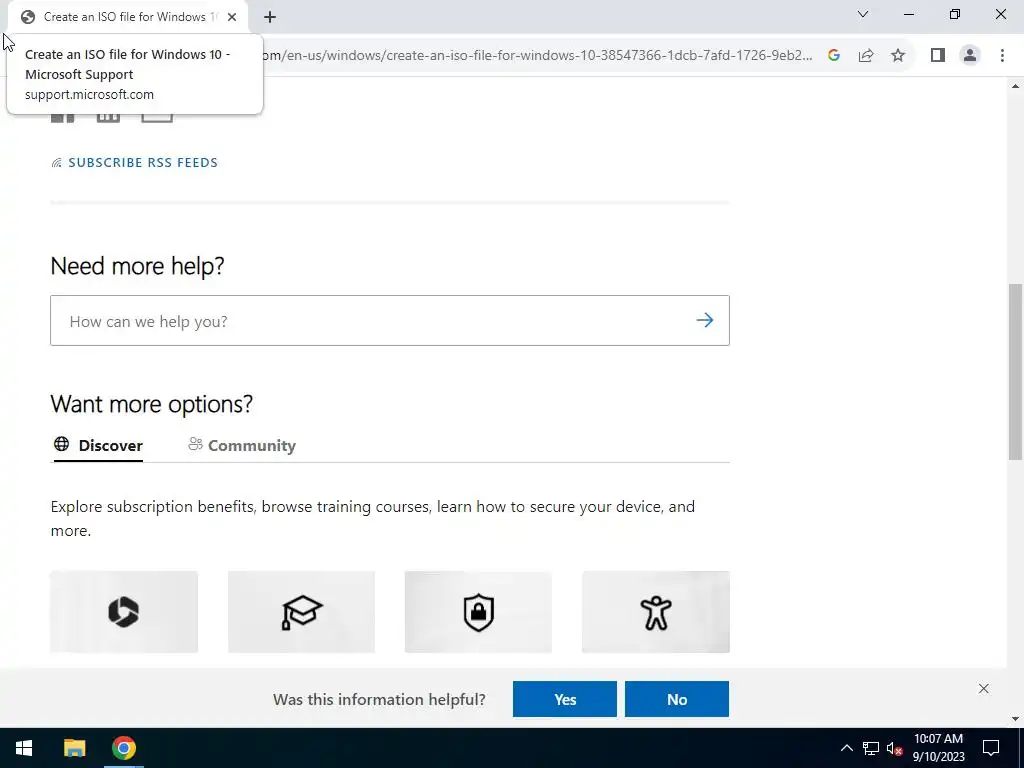Answer Yes to helpful feedback
The height and width of the screenshot is (768, 1024).
565,699
